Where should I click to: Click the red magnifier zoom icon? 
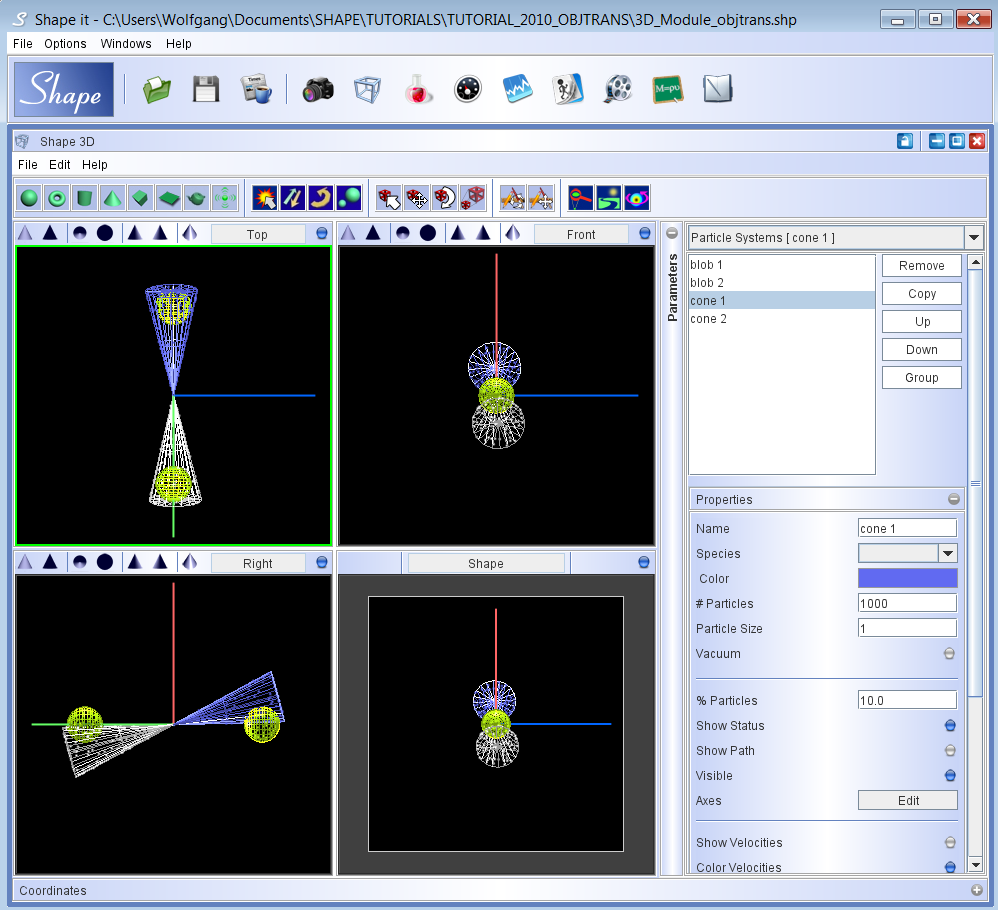coord(580,198)
